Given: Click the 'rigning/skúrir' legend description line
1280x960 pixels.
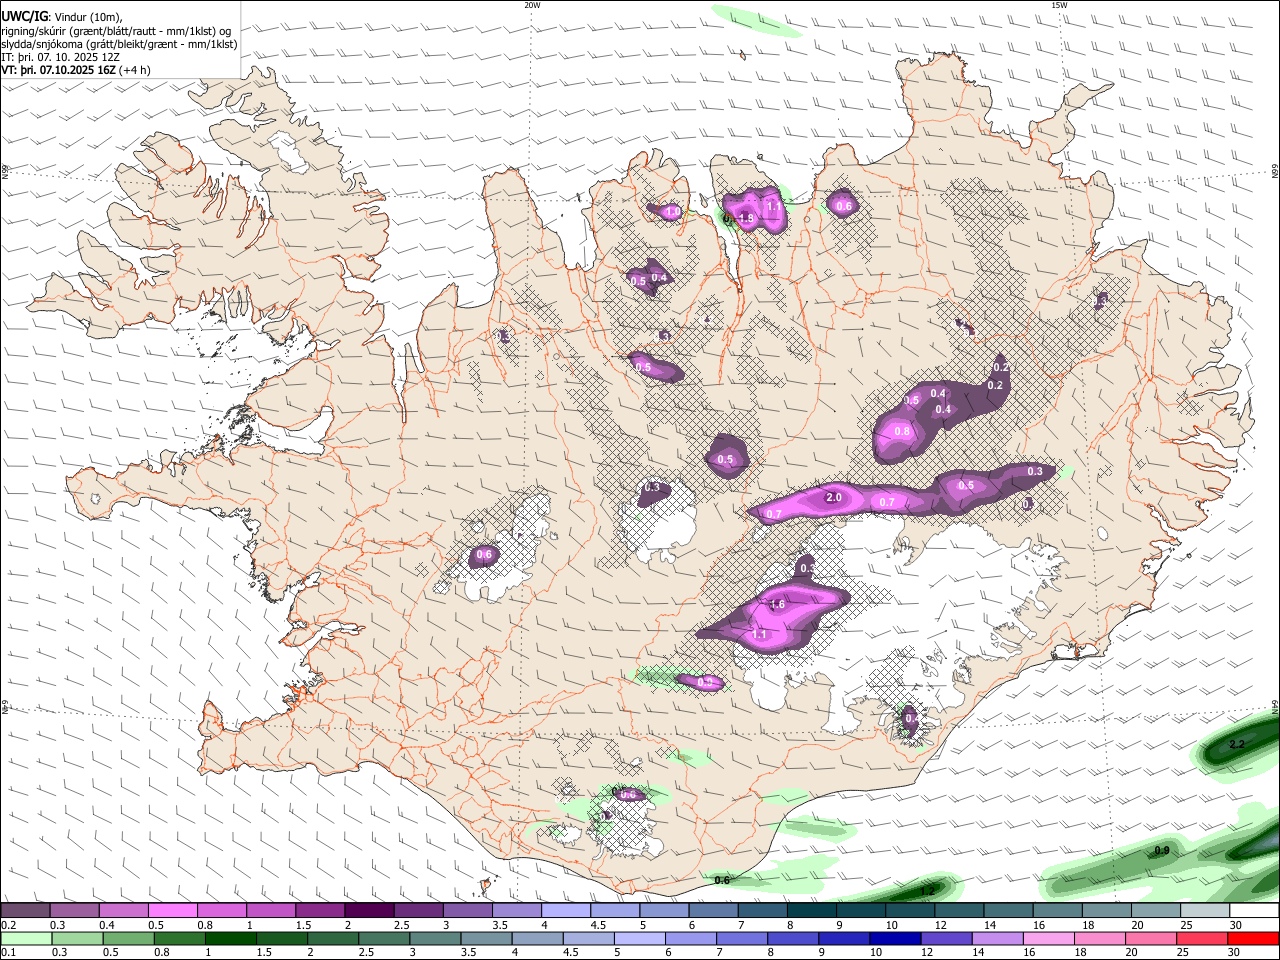Looking at the screenshot, I should pyautogui.click(x=116, y=30).
